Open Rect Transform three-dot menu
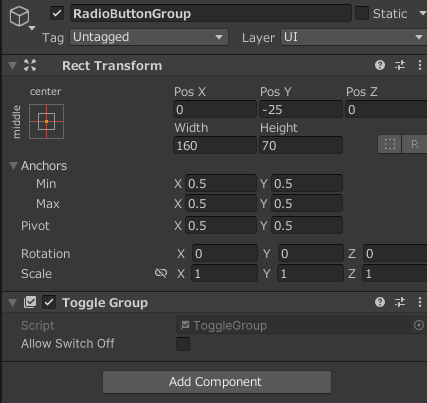Viewport: 427px width, 403px height. (420, 65)
